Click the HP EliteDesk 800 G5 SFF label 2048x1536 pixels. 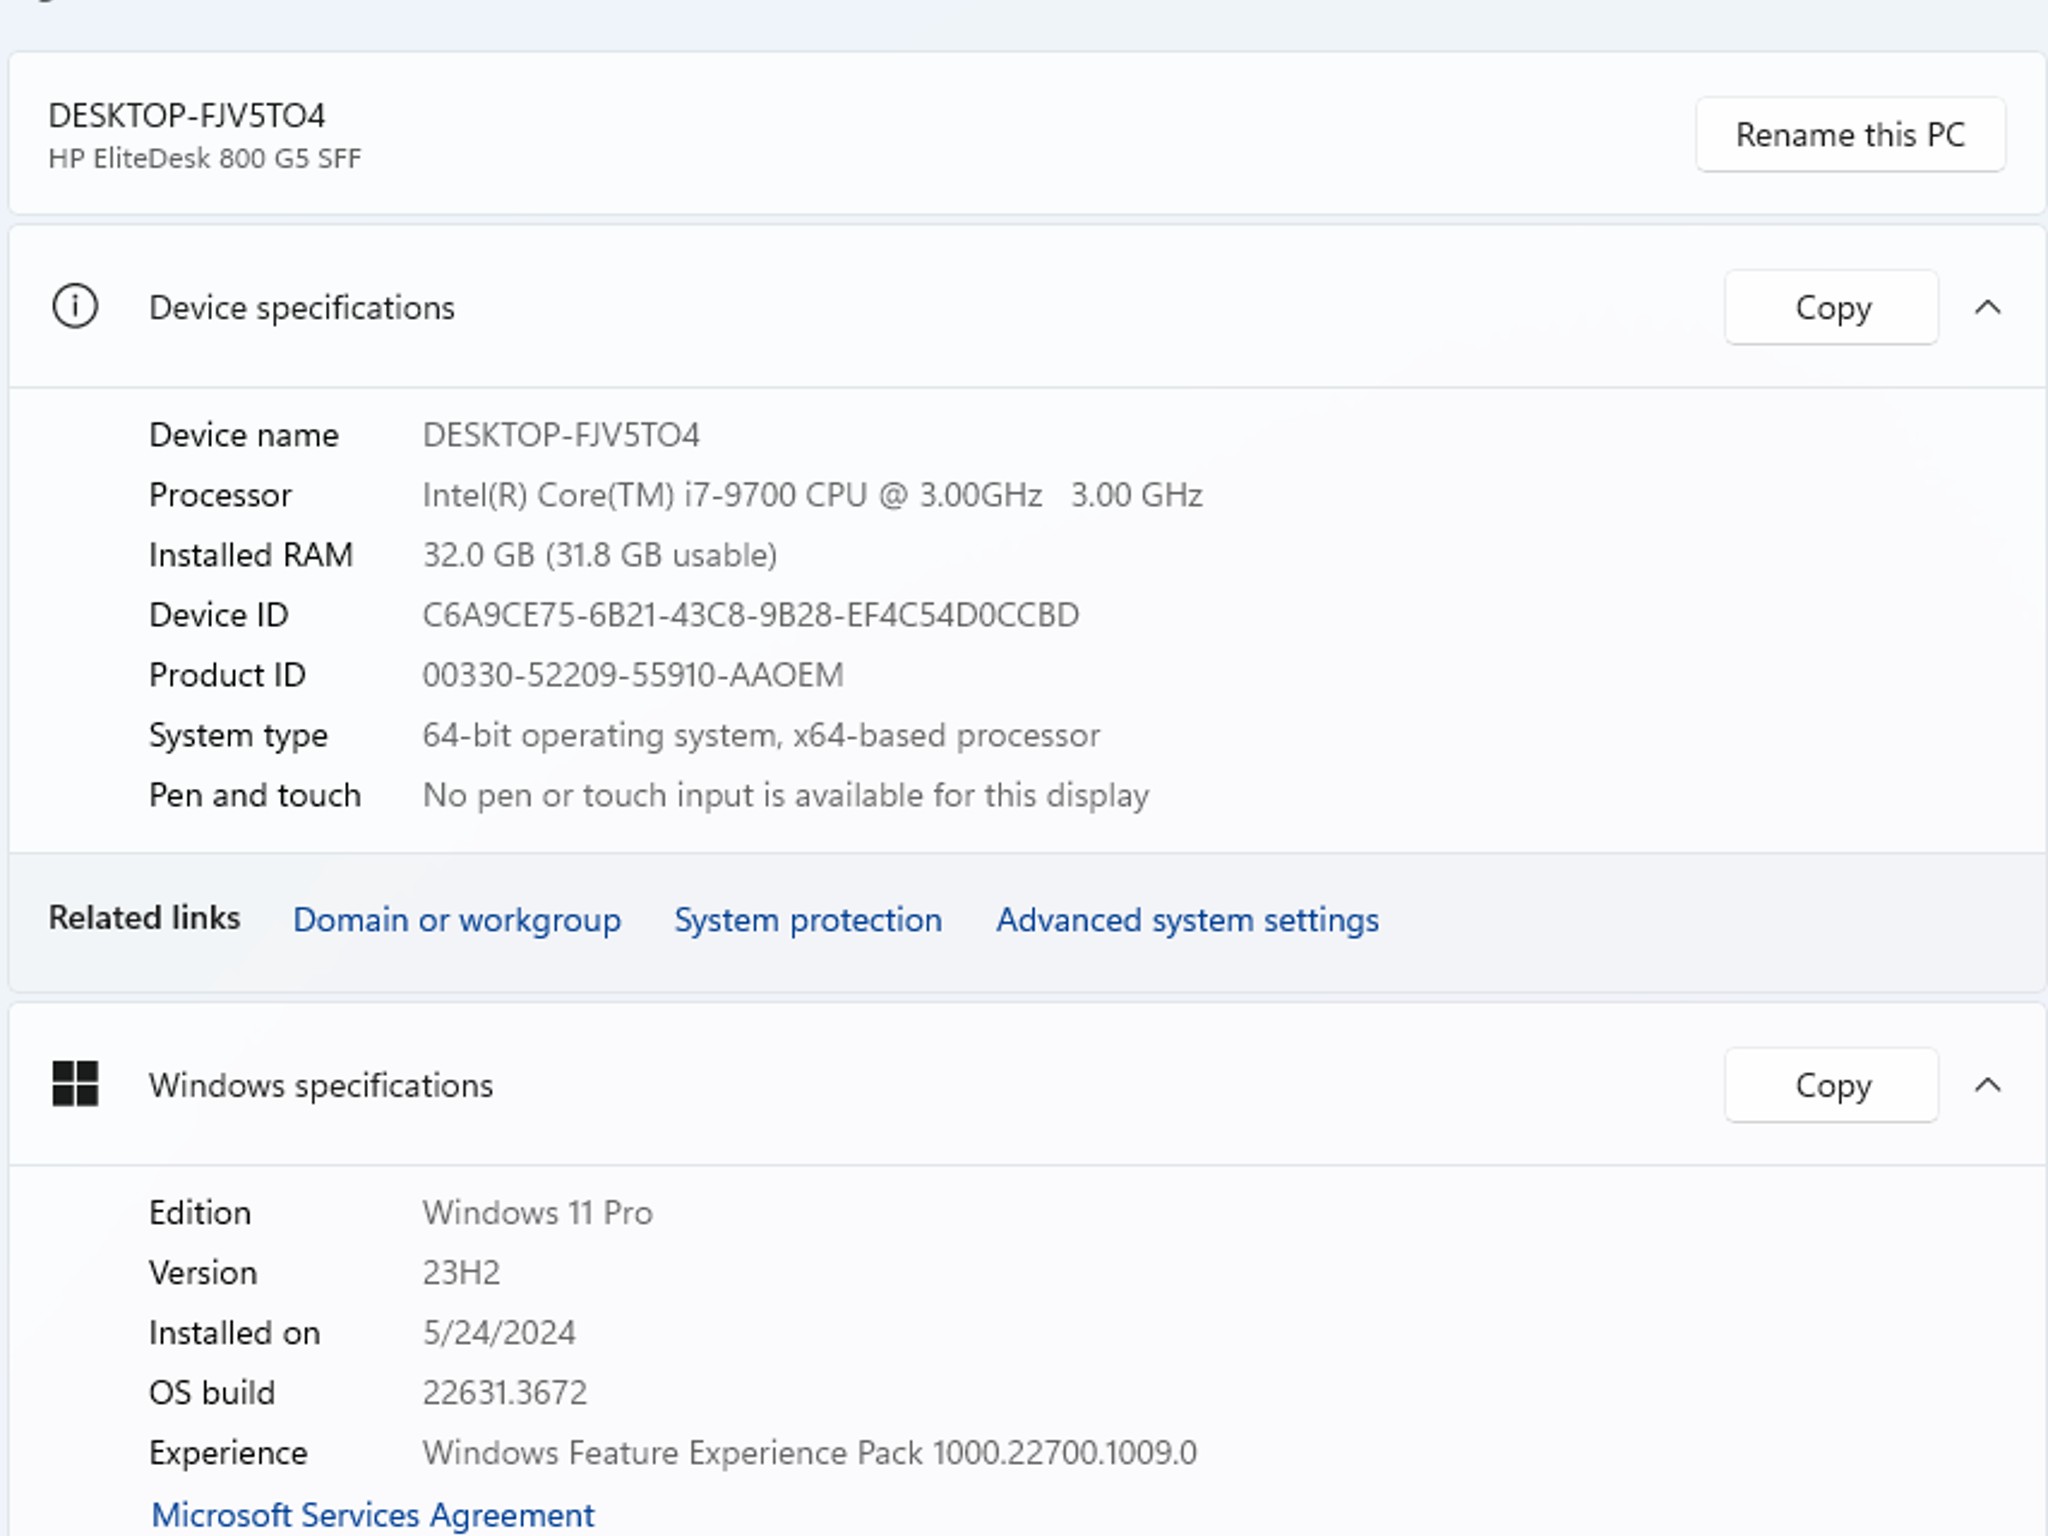(x=205, y=156)
